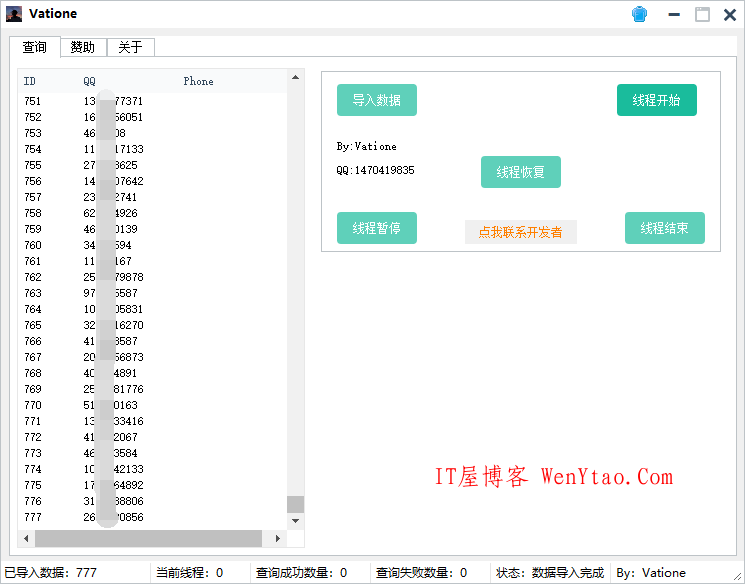
Task: Click the horizontal scroll-right arrow
Action: (278, 538)
